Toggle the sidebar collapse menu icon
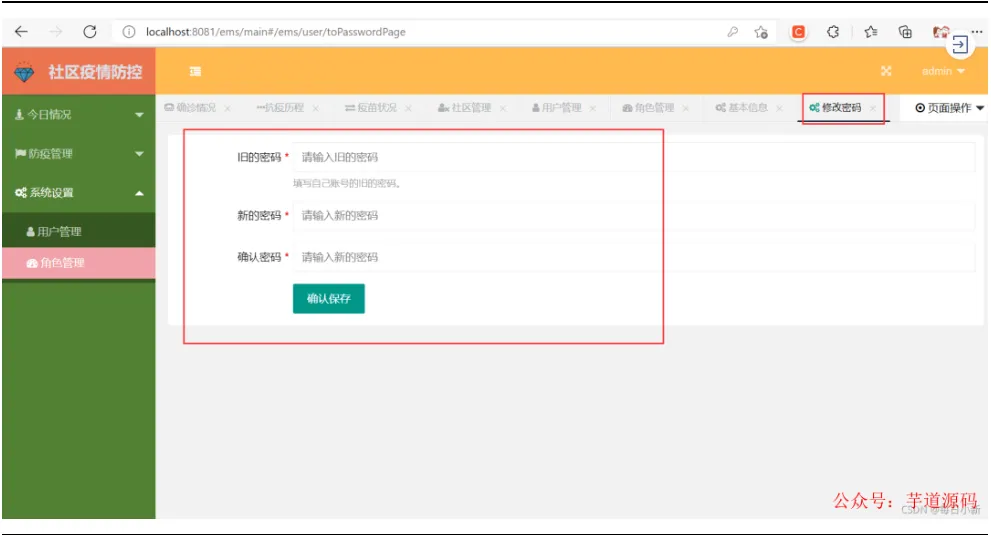 195,71
